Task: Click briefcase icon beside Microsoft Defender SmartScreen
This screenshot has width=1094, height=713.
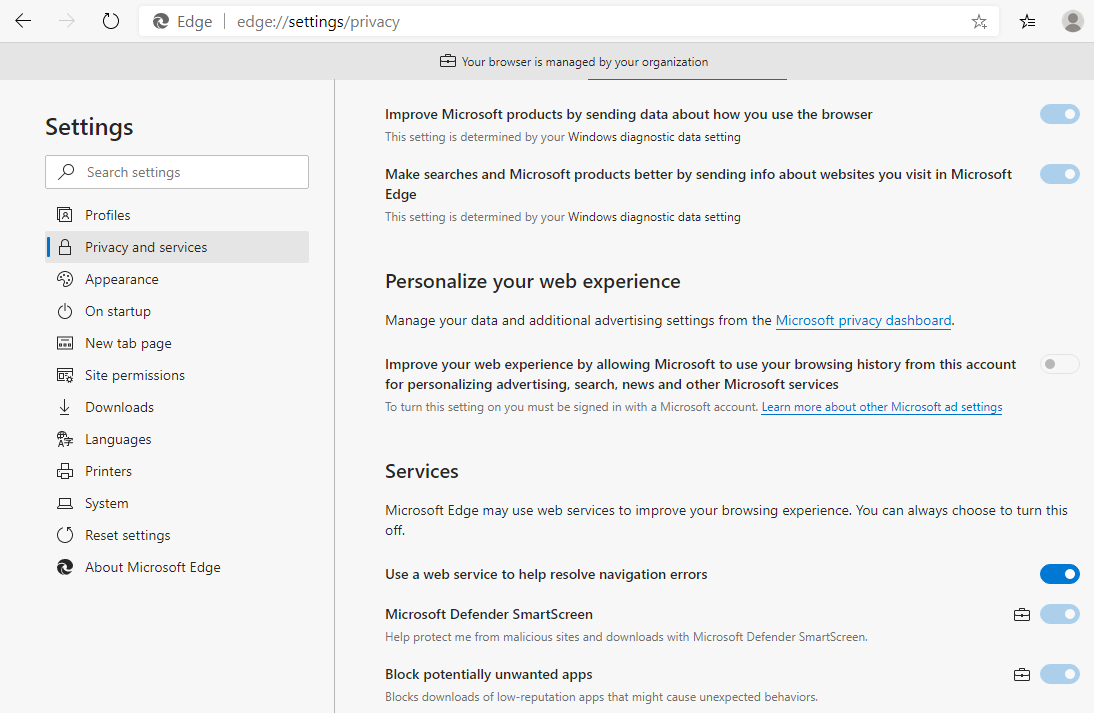Action: (1021, 615)
